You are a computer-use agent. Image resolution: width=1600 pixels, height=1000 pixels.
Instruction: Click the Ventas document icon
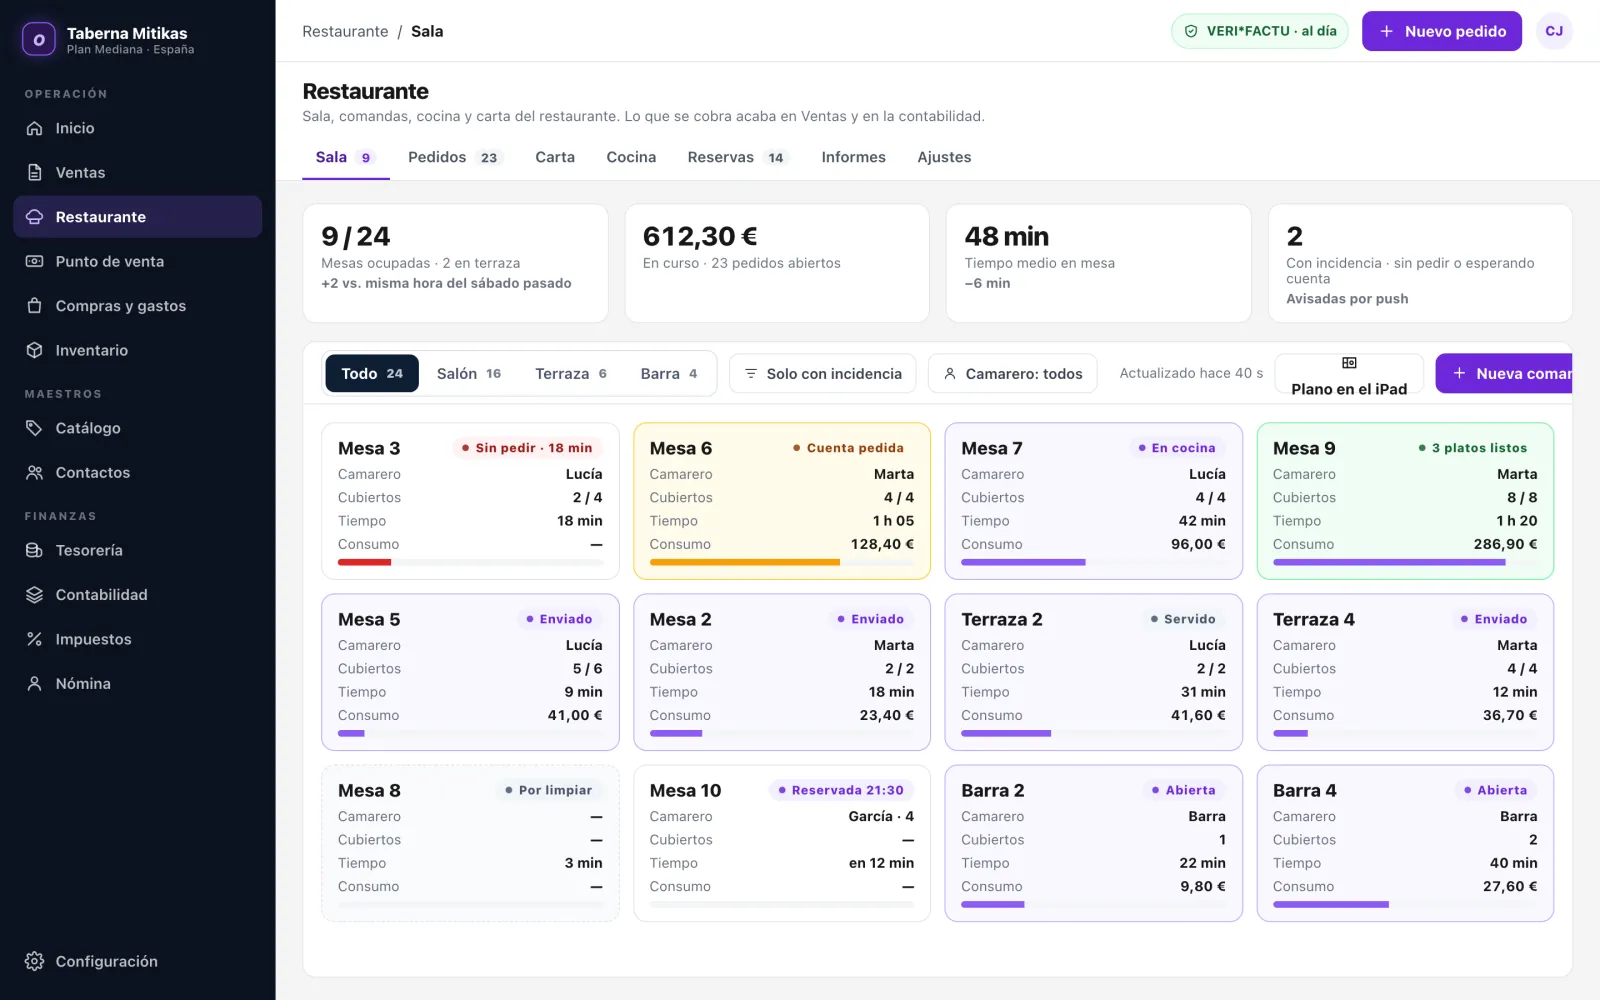tap(35, 172)
